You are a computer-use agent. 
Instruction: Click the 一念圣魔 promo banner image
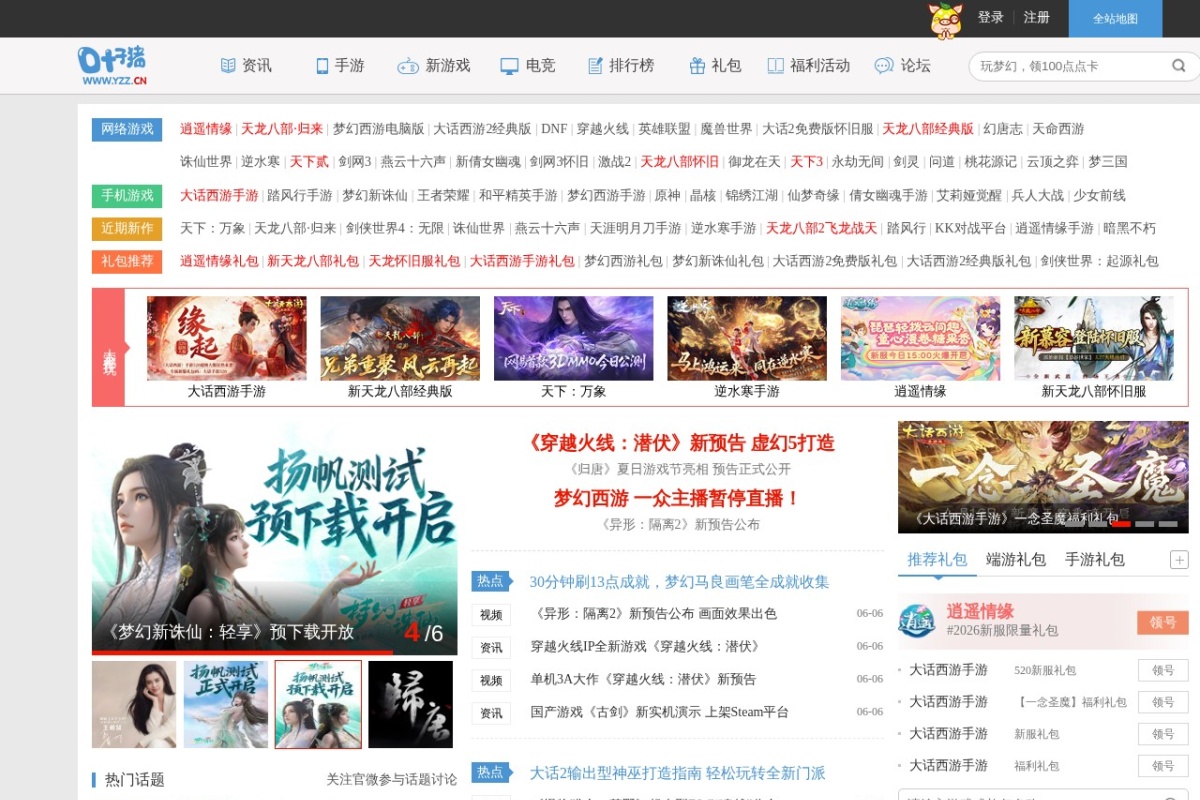[1043, 477]
